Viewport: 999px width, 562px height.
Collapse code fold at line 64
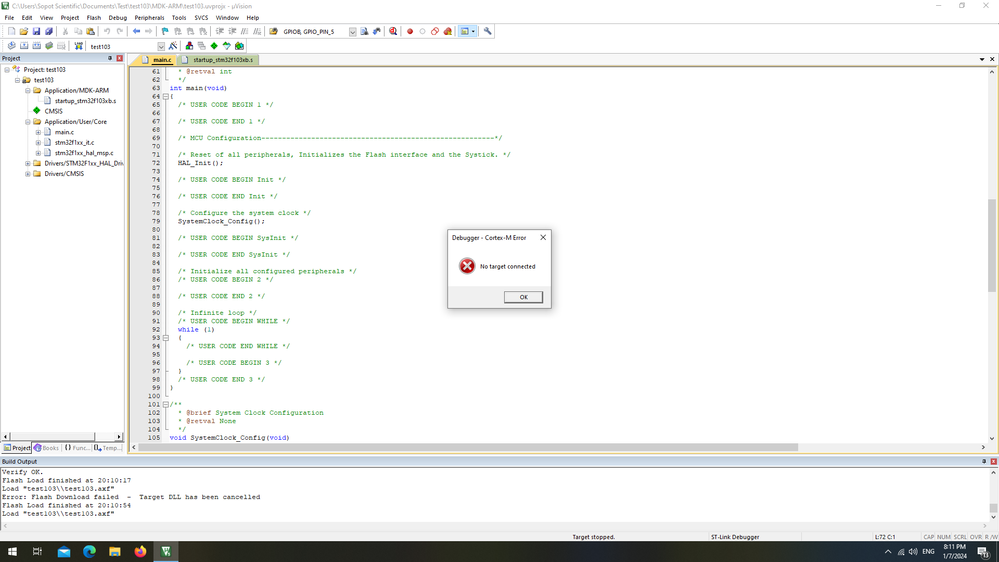click(166, 97)
